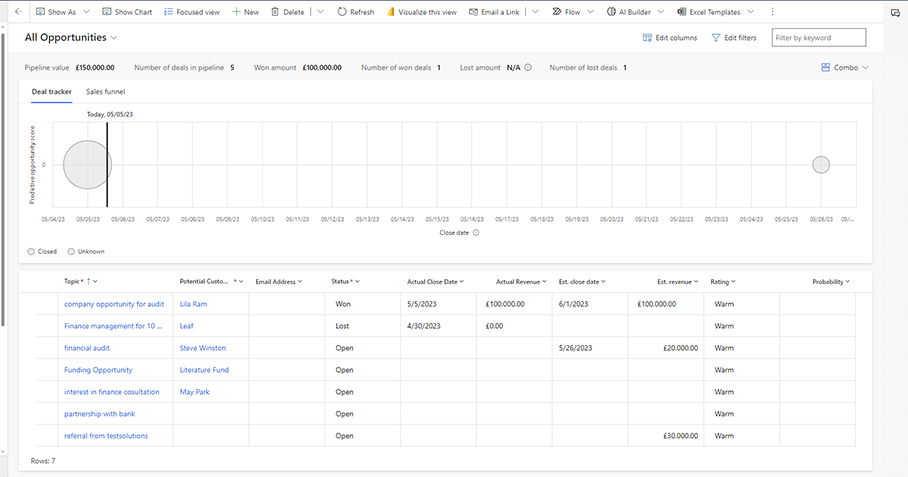Click the Unknown legend circle

click(x=71, y=251)
